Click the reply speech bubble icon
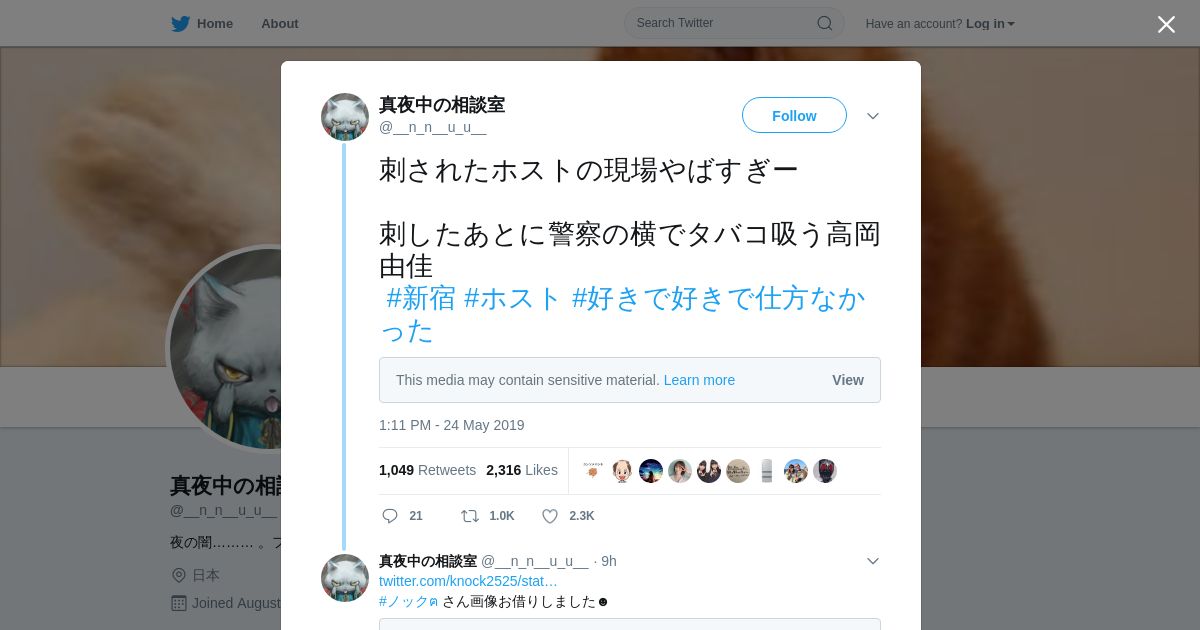The width and height of the screenshot is (1200, 630). pyautogui.click(x=390, y=516)
